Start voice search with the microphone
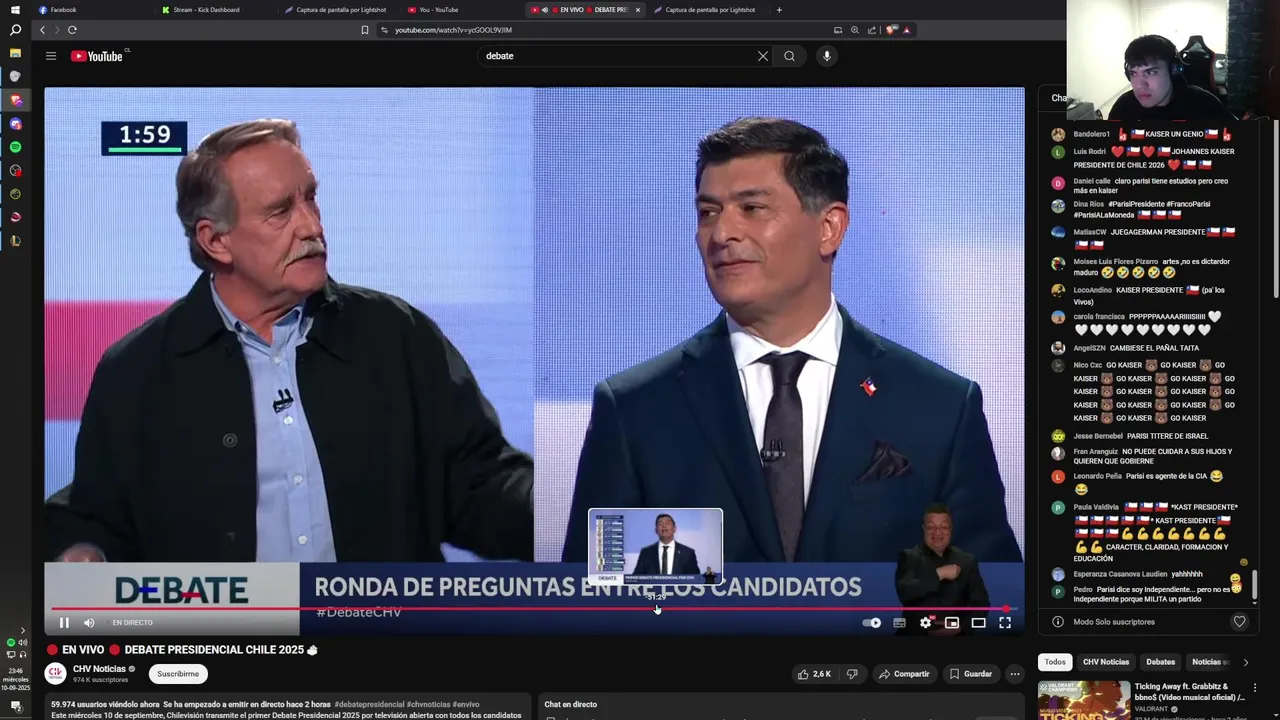 pos(827,56)
